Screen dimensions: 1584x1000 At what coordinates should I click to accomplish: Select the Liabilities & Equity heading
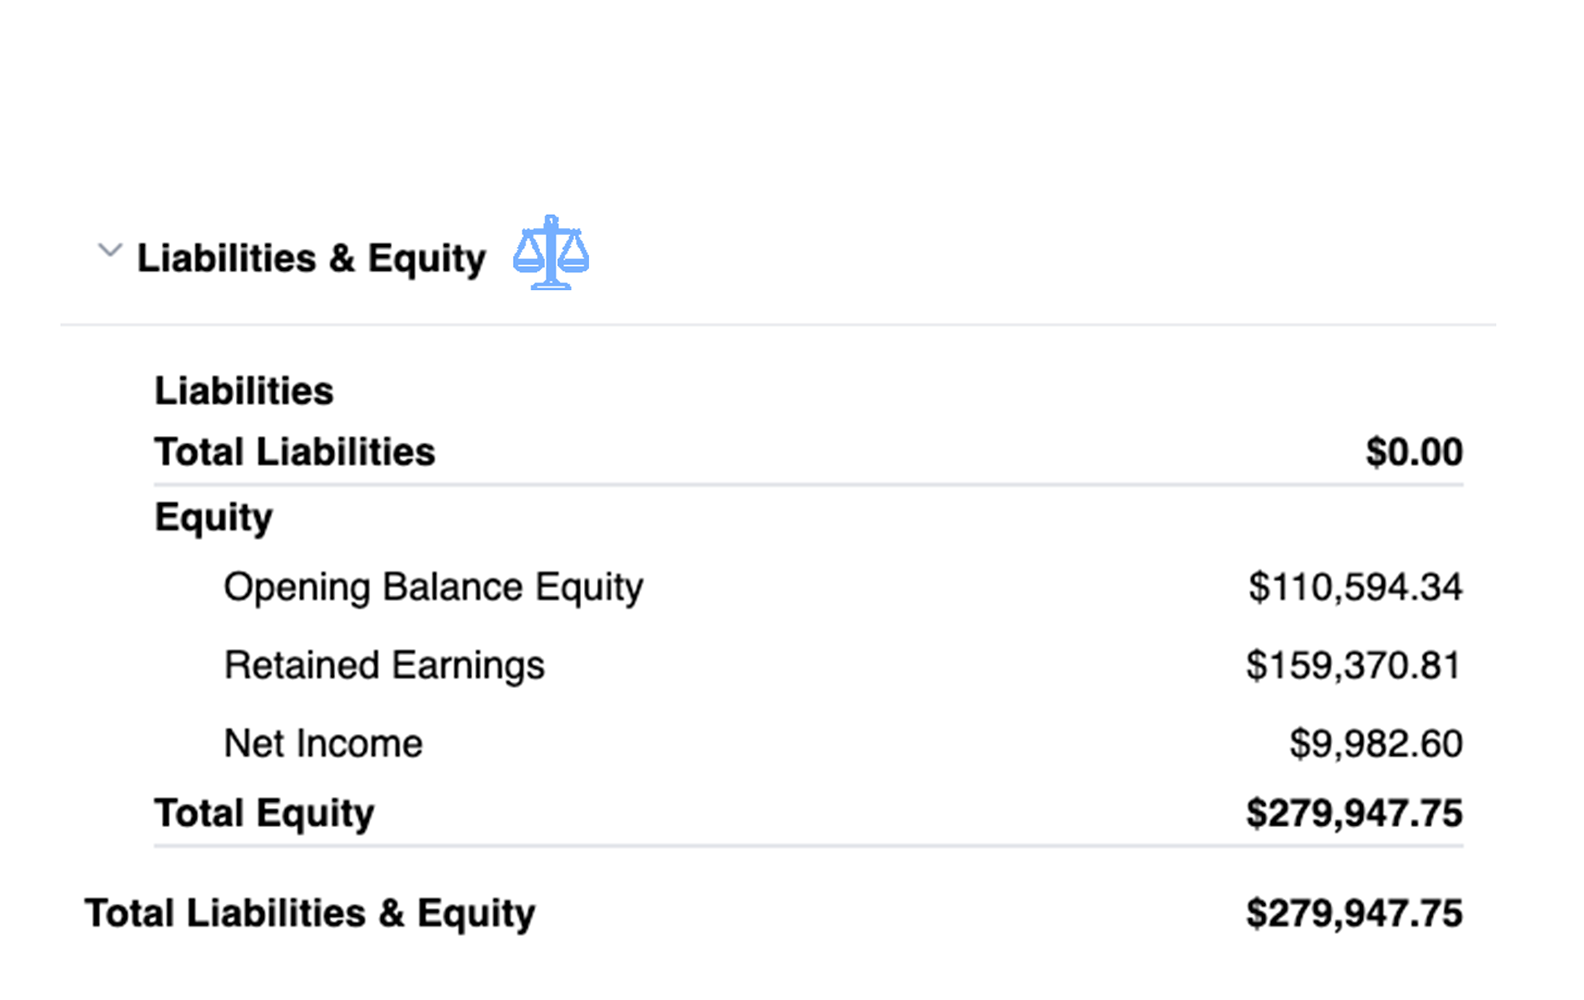tap(311, 258)
